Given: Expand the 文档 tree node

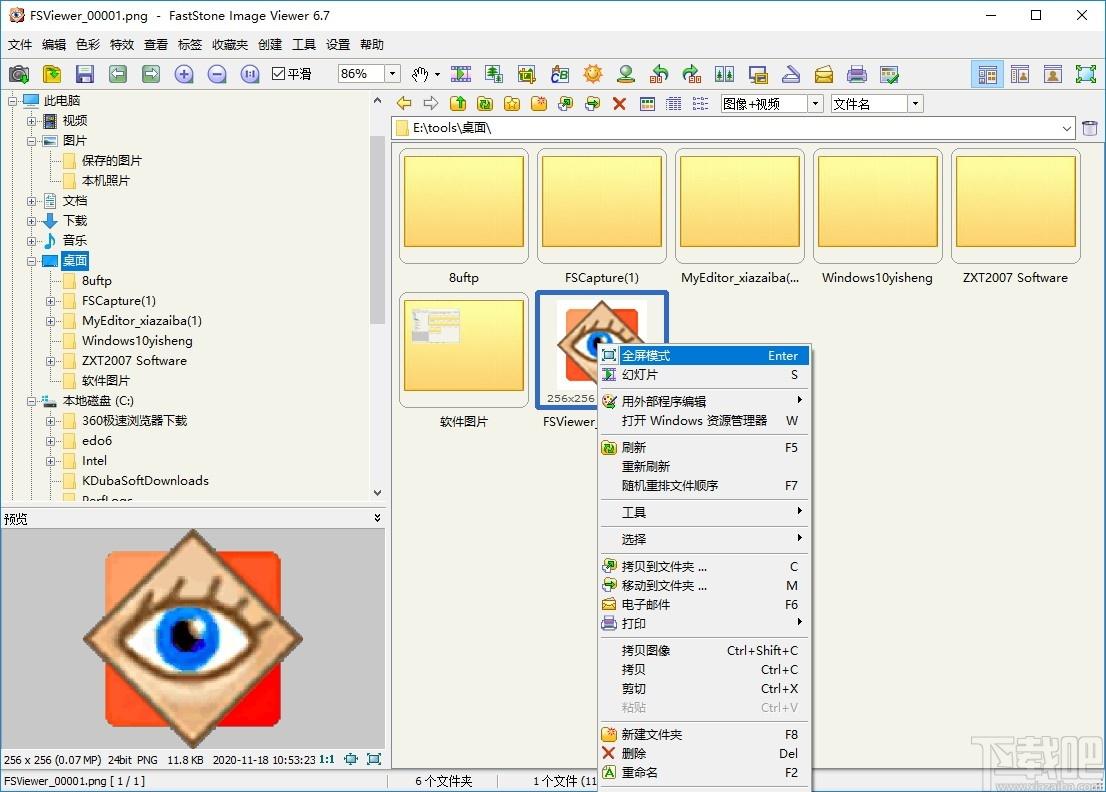Looking at the screenshot, I should click(31, 201).
